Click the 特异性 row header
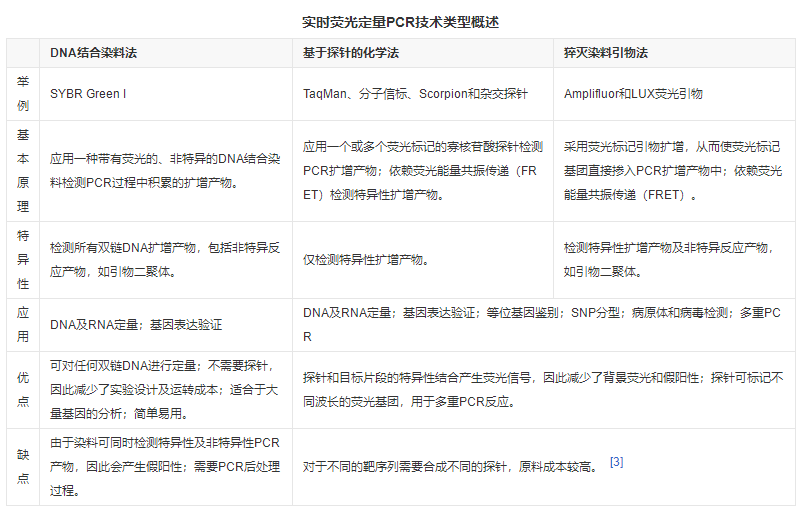Viewport: 798px width, 511px height. pyautogui.click(x=23, y=259)
